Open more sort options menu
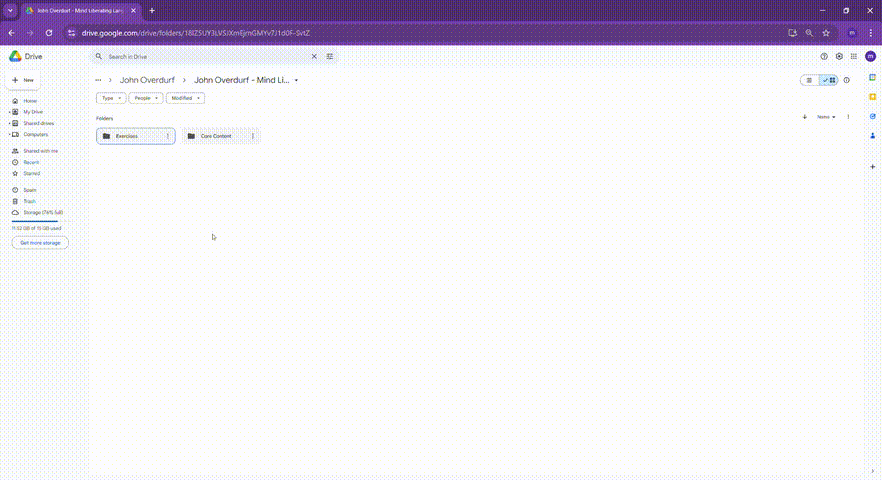Screen dimensions: 882x480 848,117
